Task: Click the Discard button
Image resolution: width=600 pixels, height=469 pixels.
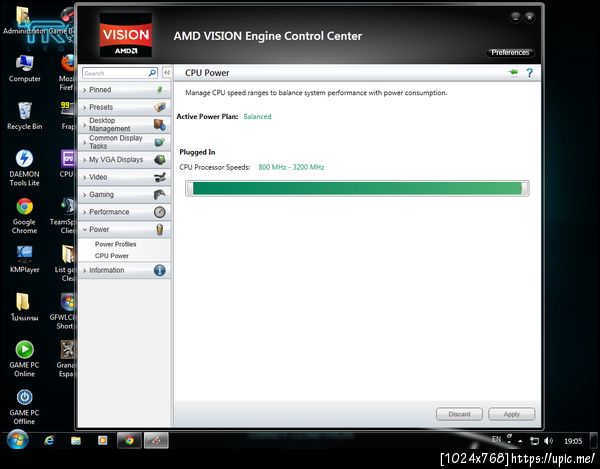Action: click(x=459, y=414)
